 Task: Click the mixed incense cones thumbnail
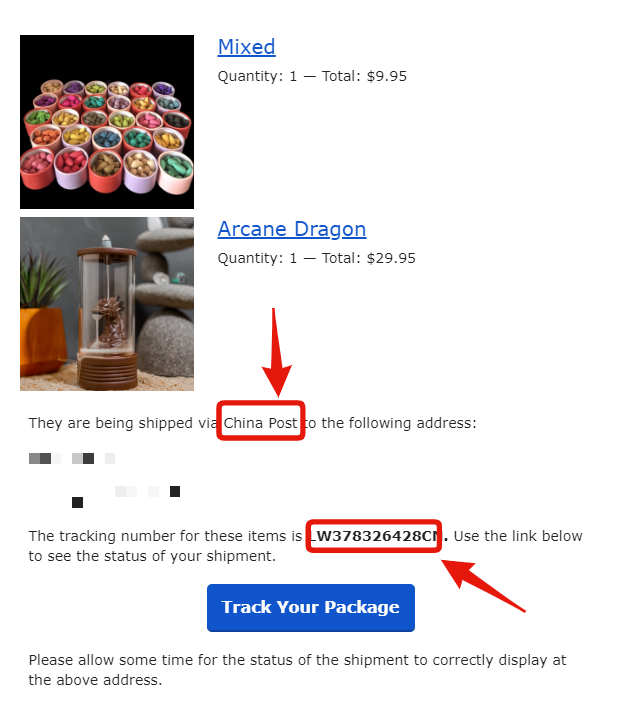[107, 122]
